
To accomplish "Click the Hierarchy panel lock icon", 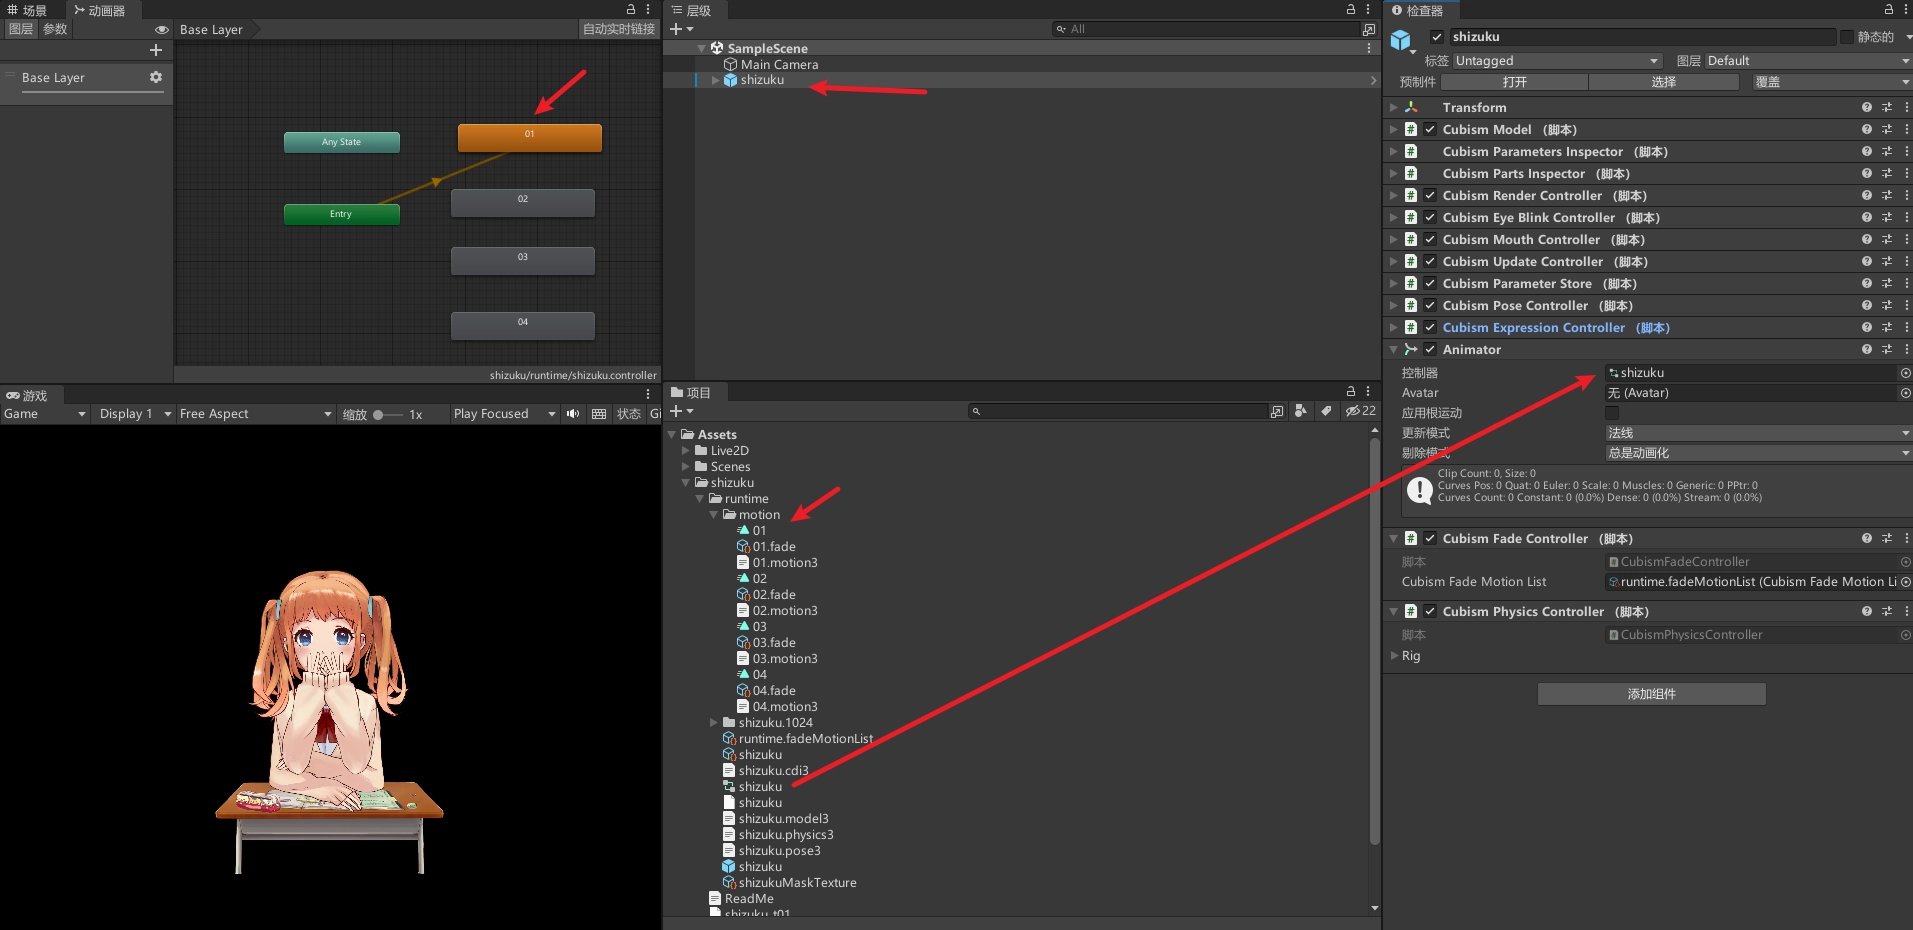I will pos(1351,9).
